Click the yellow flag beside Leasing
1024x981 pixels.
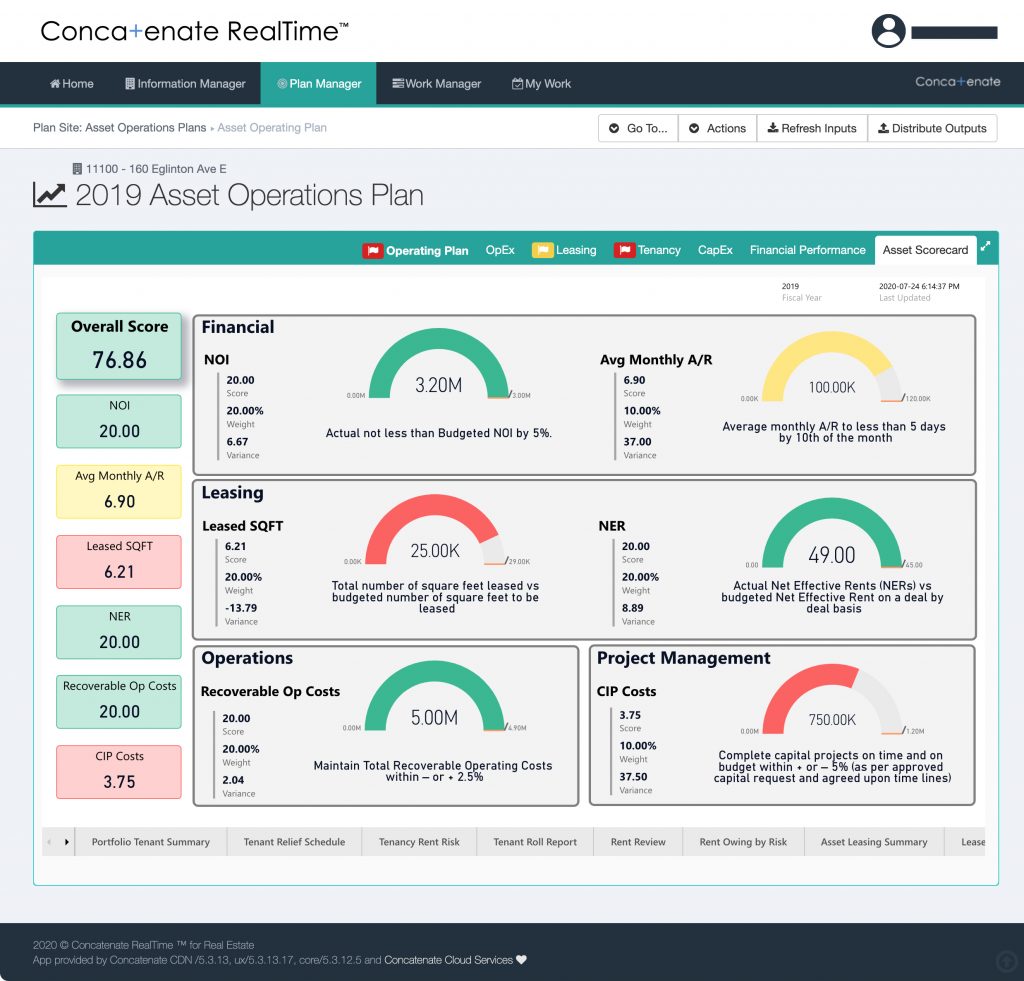tap(542, 250)
